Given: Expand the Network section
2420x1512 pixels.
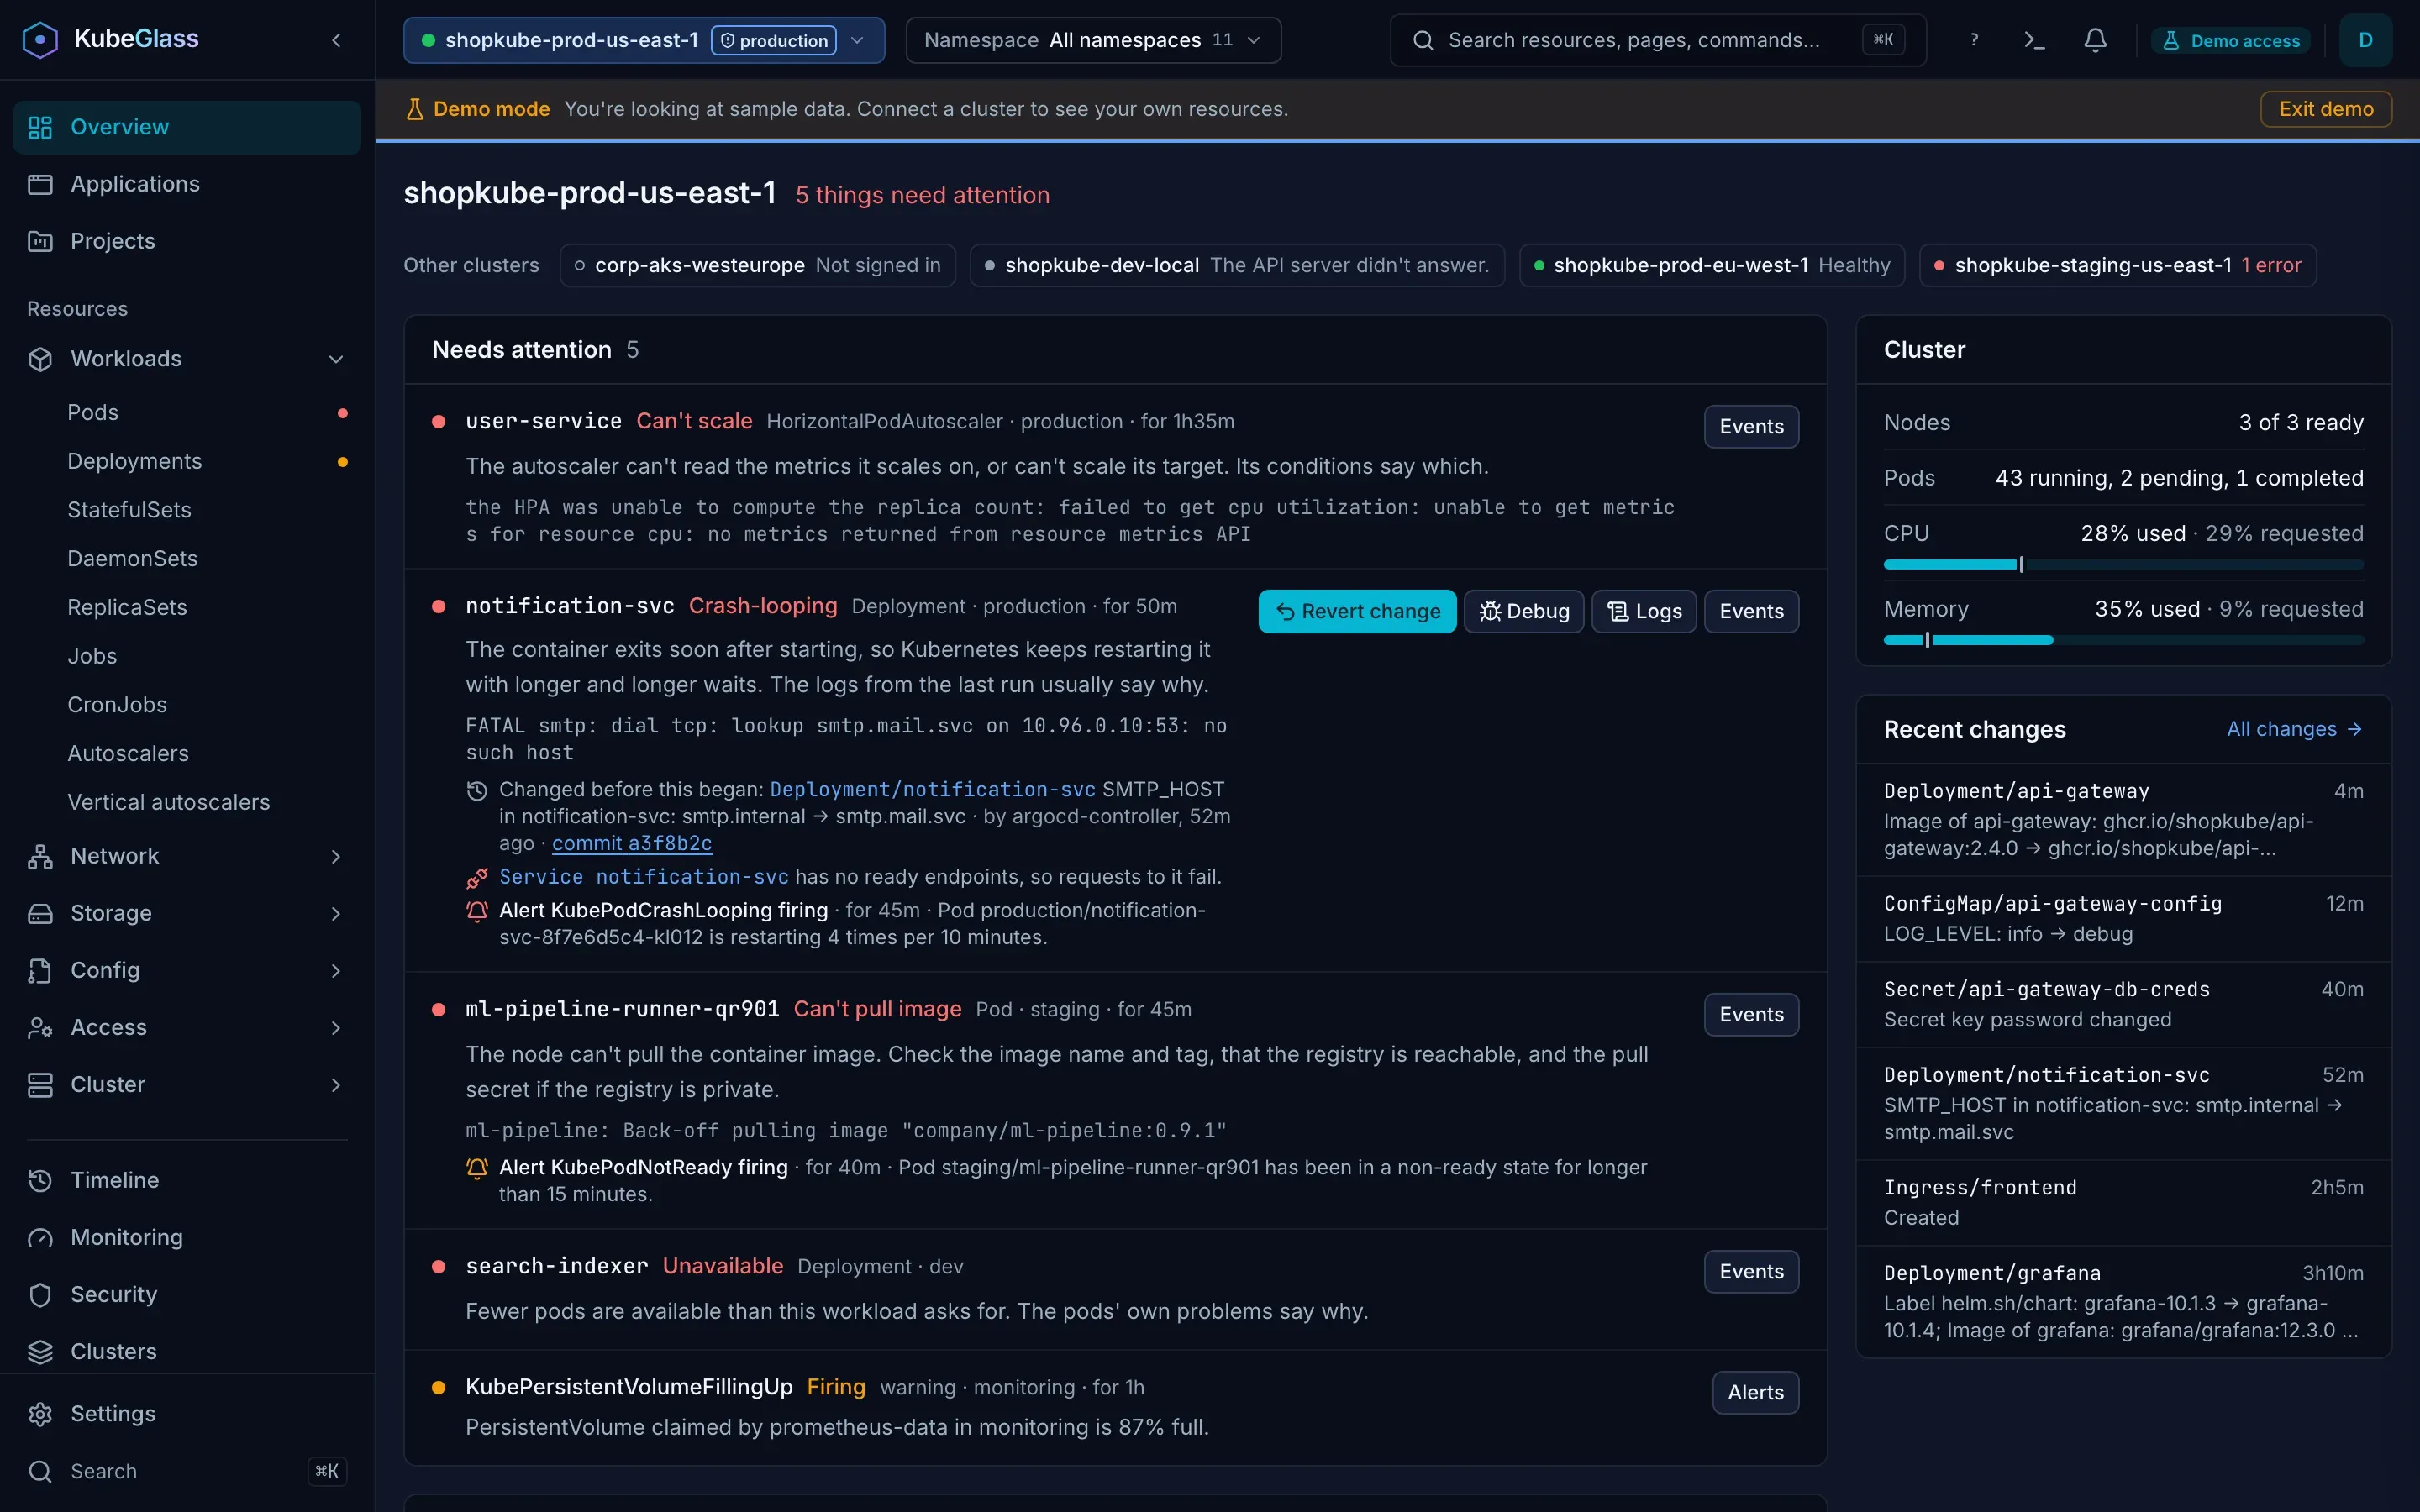Looking at the screenshot, I should [x=187, y=856].
